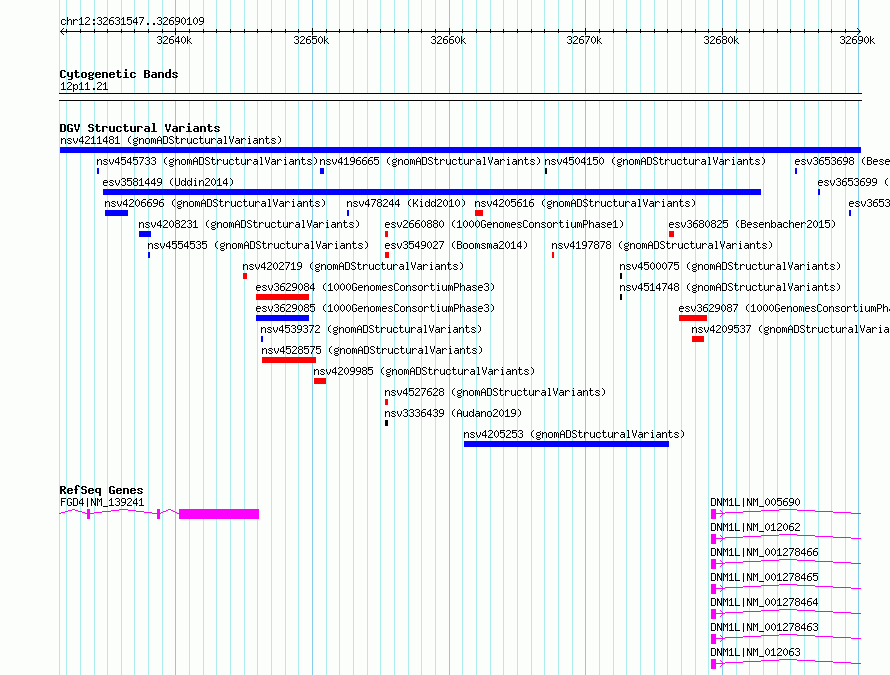Open the nsv4211481 gnomAD variant label
Screen dimensions: 890x675
click(x=171, y=140)
